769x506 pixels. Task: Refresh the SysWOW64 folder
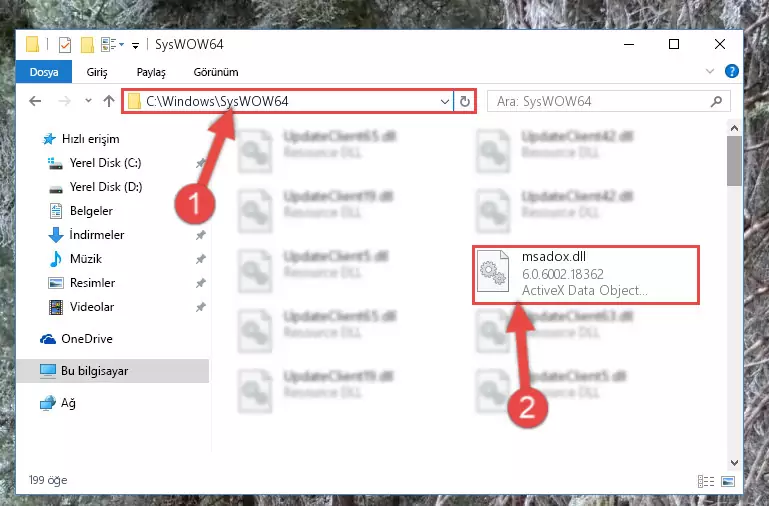tap(464, 101)
